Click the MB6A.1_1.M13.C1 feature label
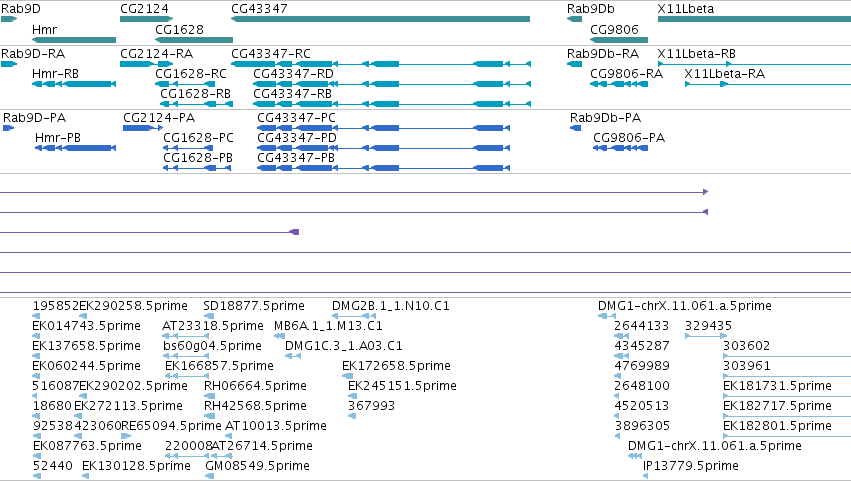The height and width of the screenshot is (481, 851). [x=328, y=326]
